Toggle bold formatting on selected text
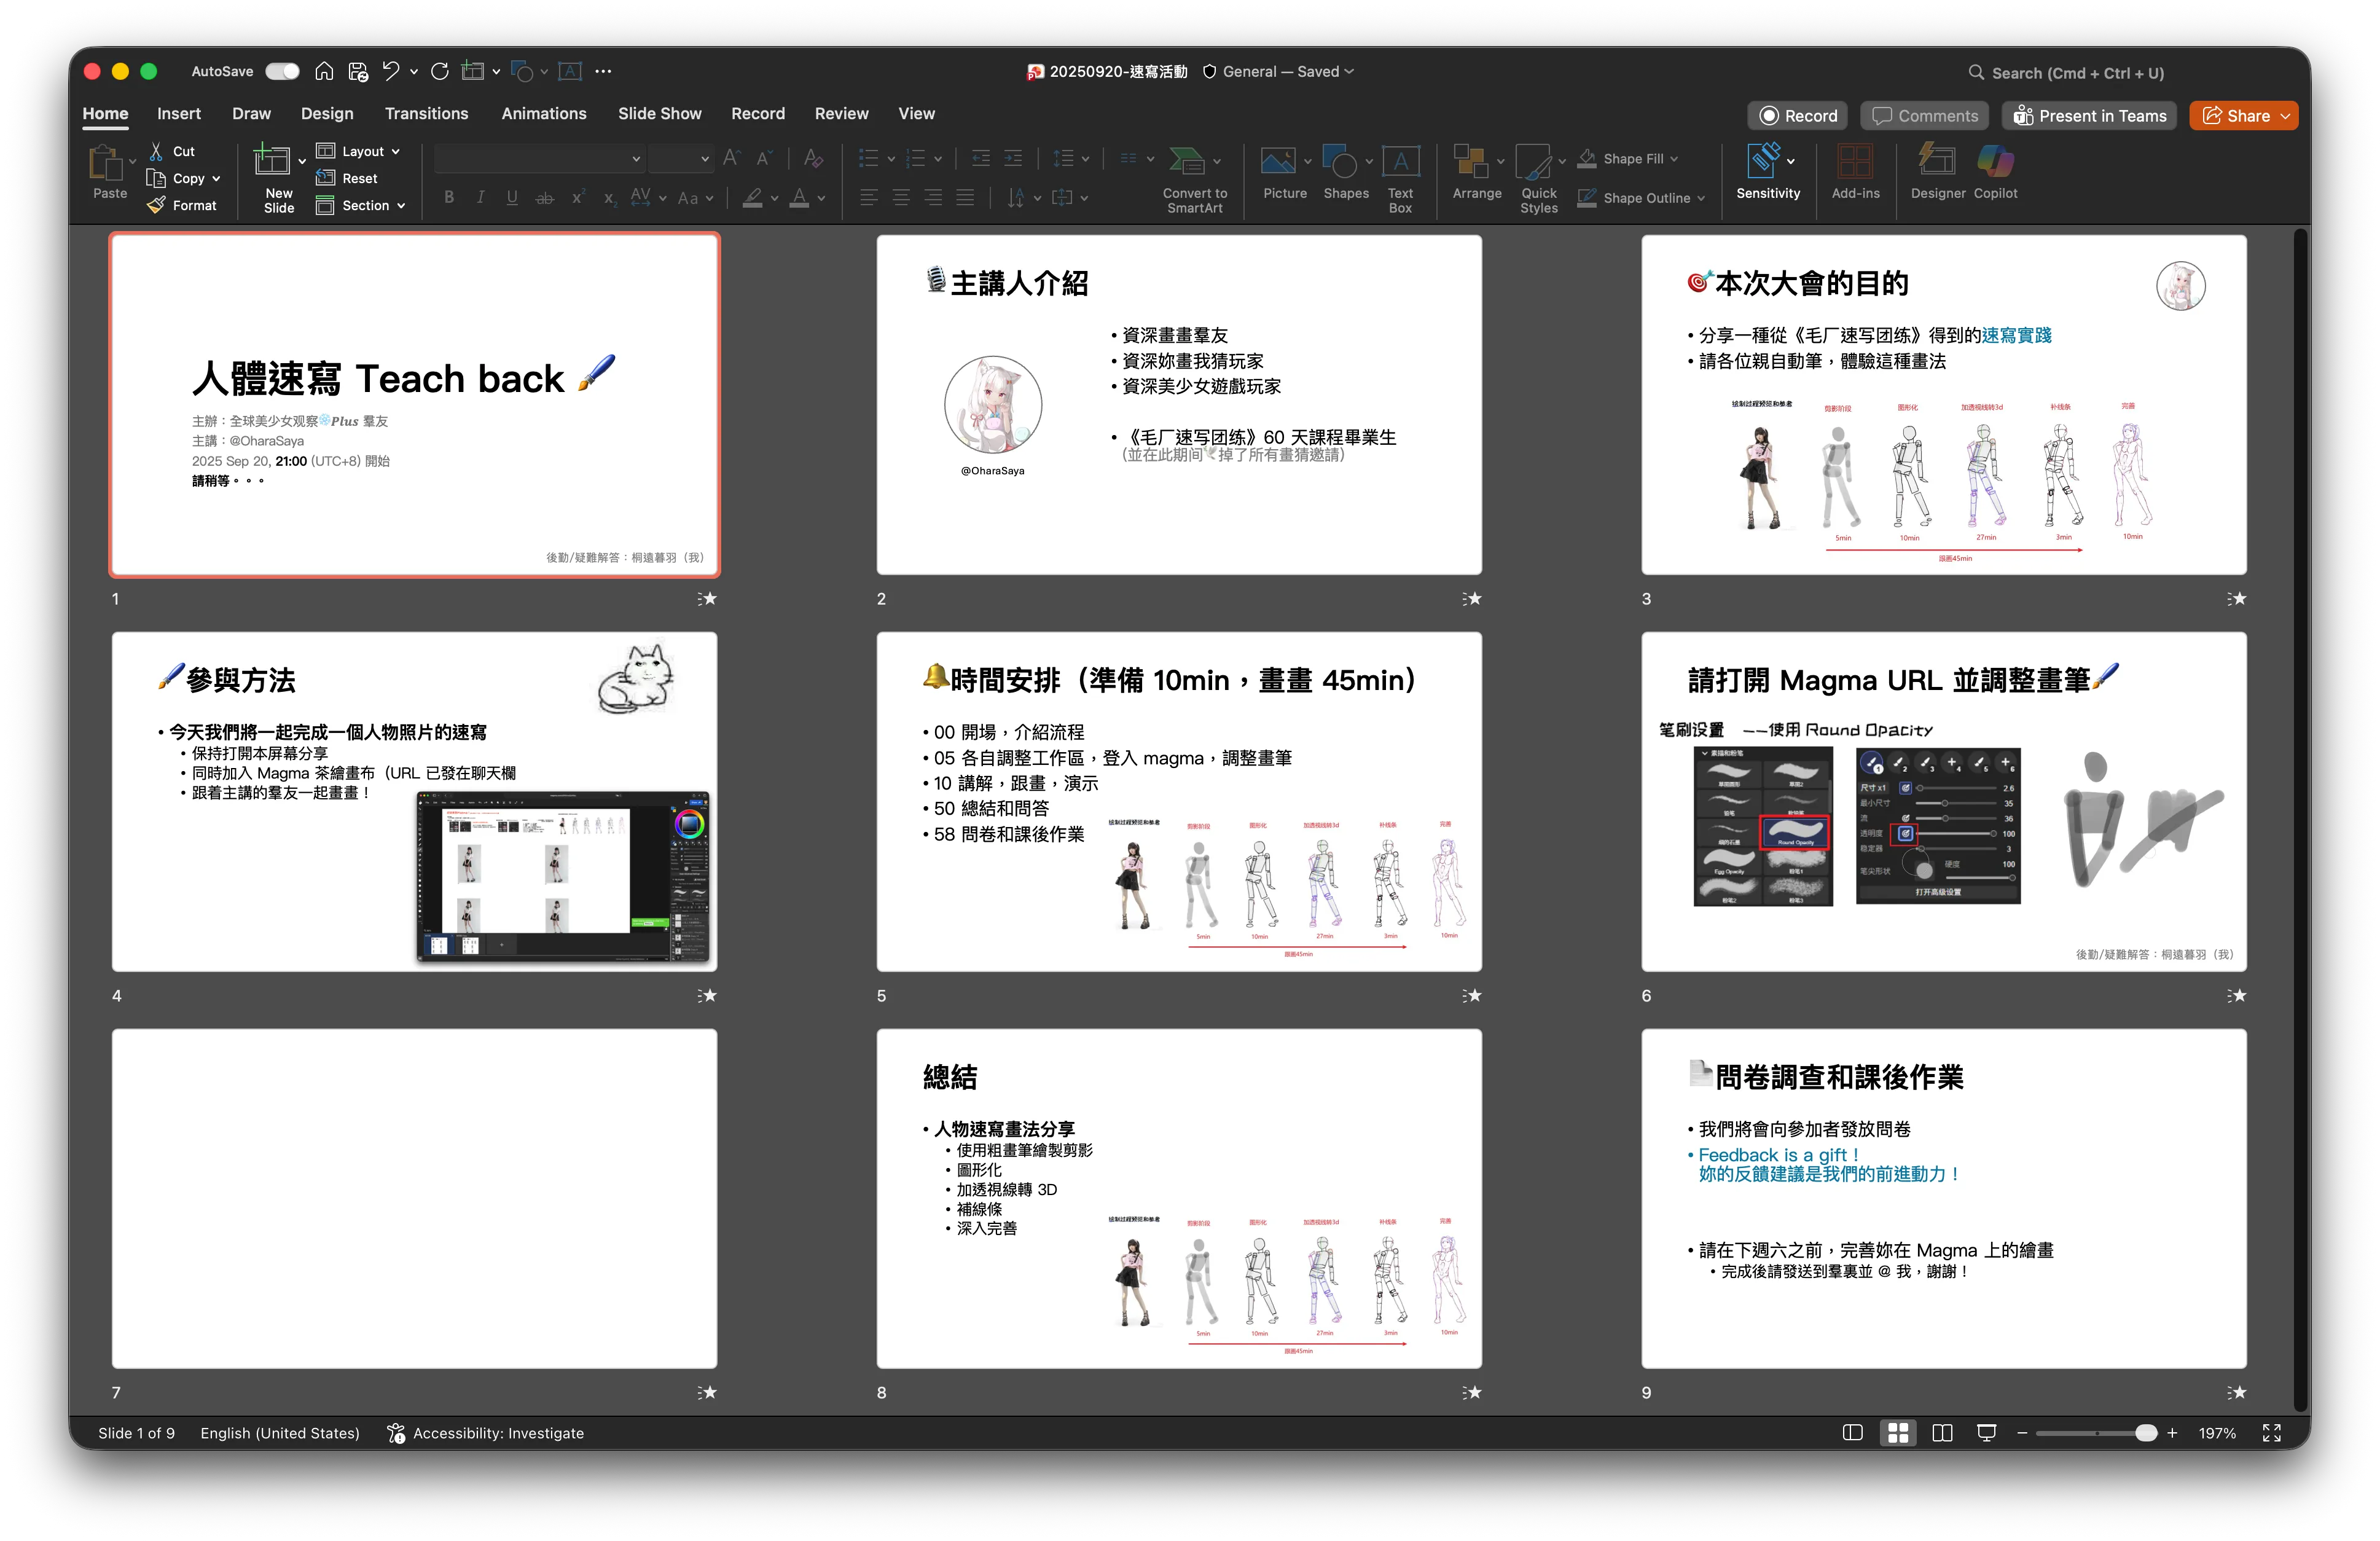This screenshot has width=2380, height=1541. (x=449, y=197)
